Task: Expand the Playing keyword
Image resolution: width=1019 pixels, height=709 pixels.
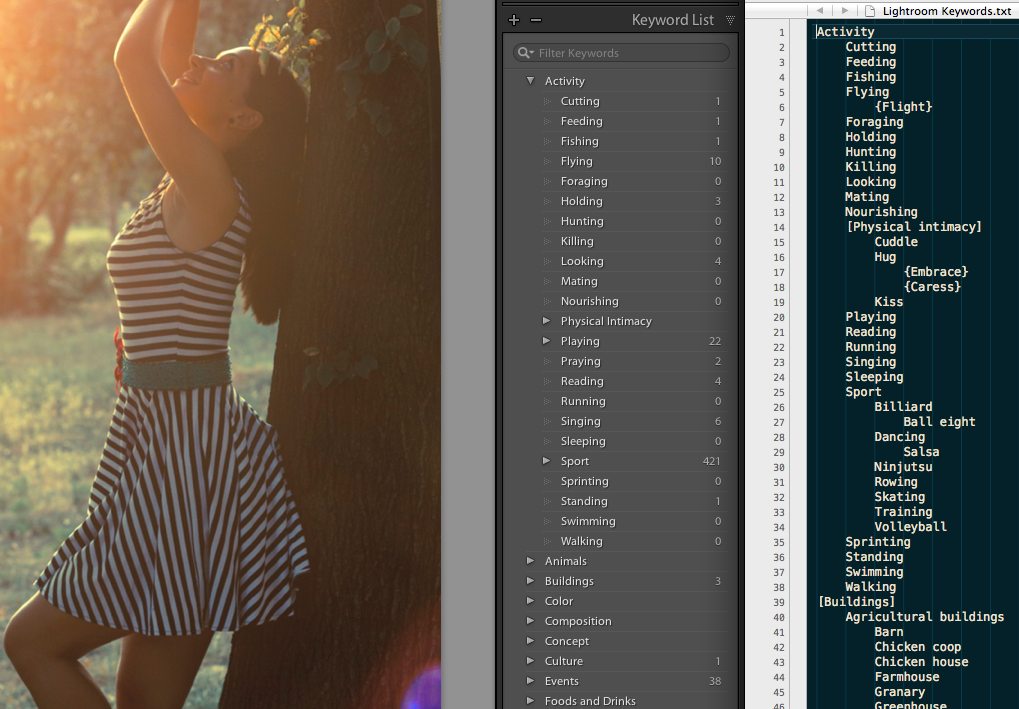Action: [547, 341]
